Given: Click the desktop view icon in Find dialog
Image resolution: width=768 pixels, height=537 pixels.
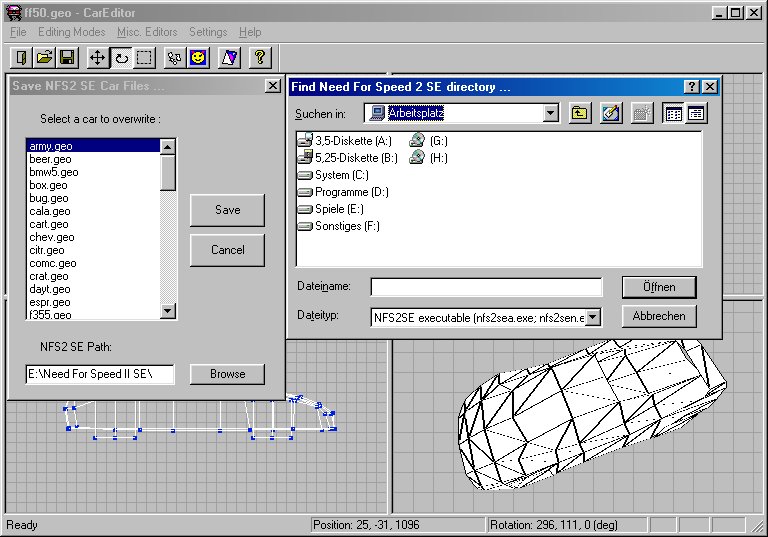Looking at the screenshot, I should (x=611, y=114).
